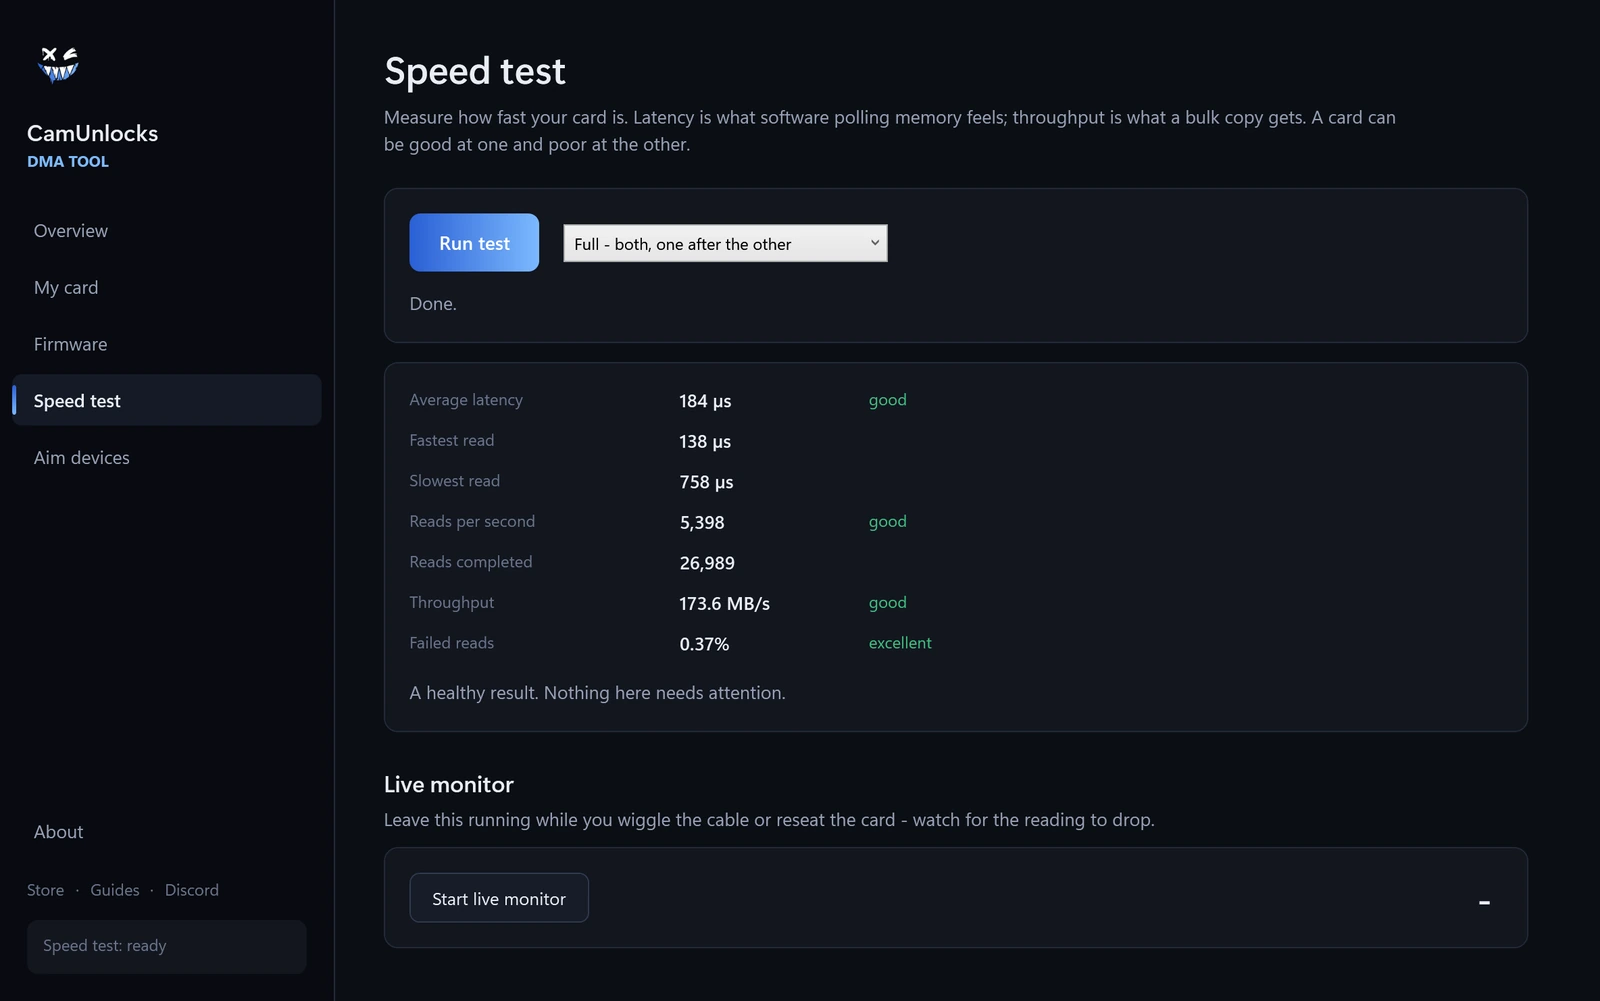Open the Discord link

click(191, 890)
